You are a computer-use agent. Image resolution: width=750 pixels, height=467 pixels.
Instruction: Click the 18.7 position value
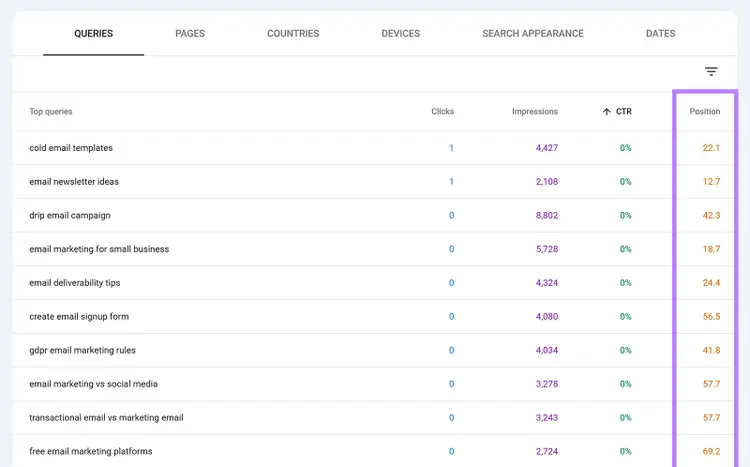tap(711, 249)
